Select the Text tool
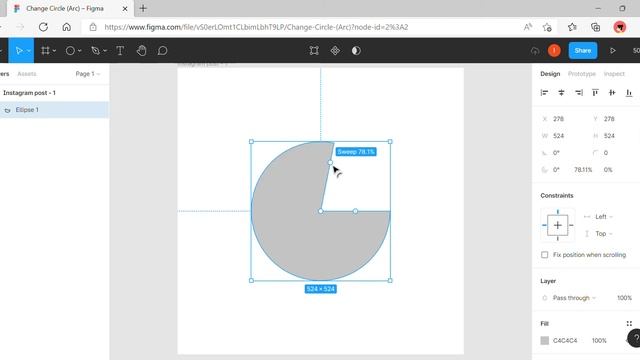This screenshot has width=640, height=360. coord(120,51)
